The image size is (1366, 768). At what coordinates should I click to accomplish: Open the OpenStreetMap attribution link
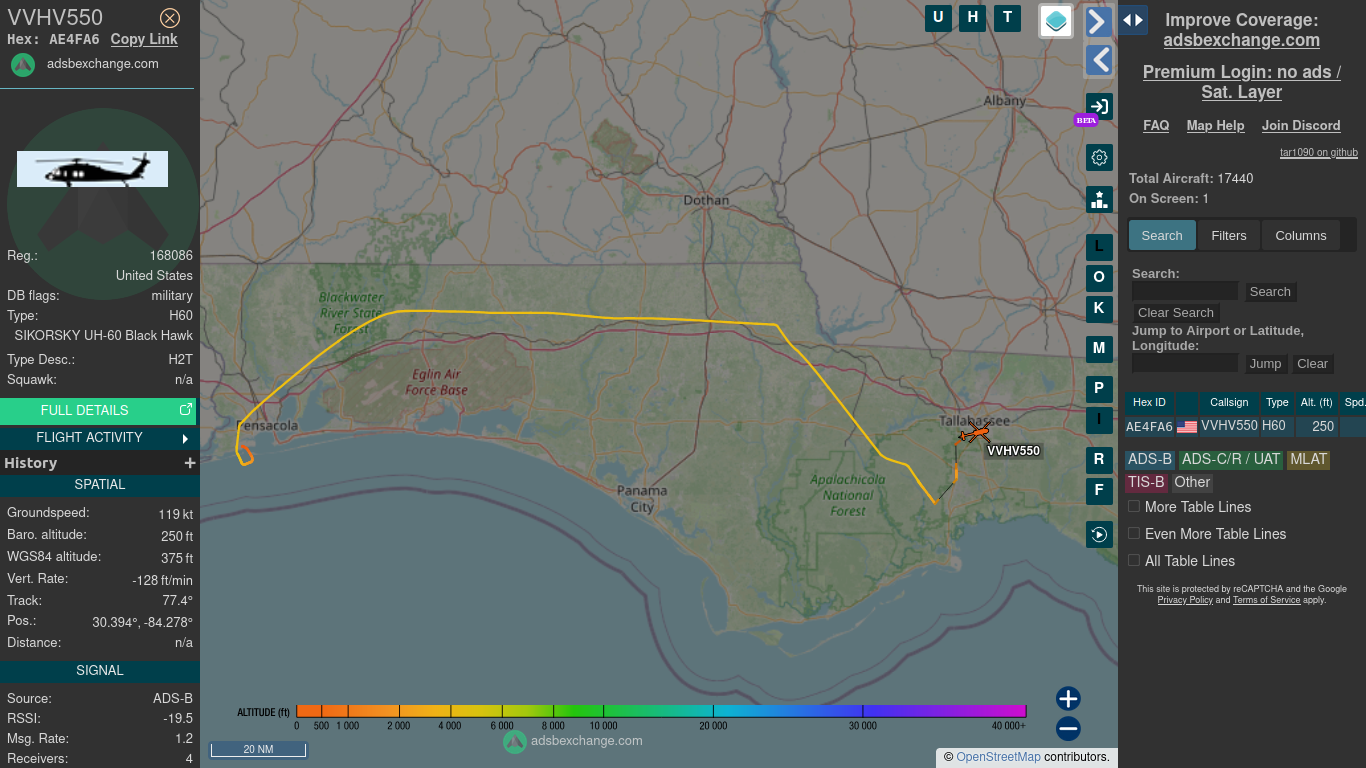tap(998, 757)
